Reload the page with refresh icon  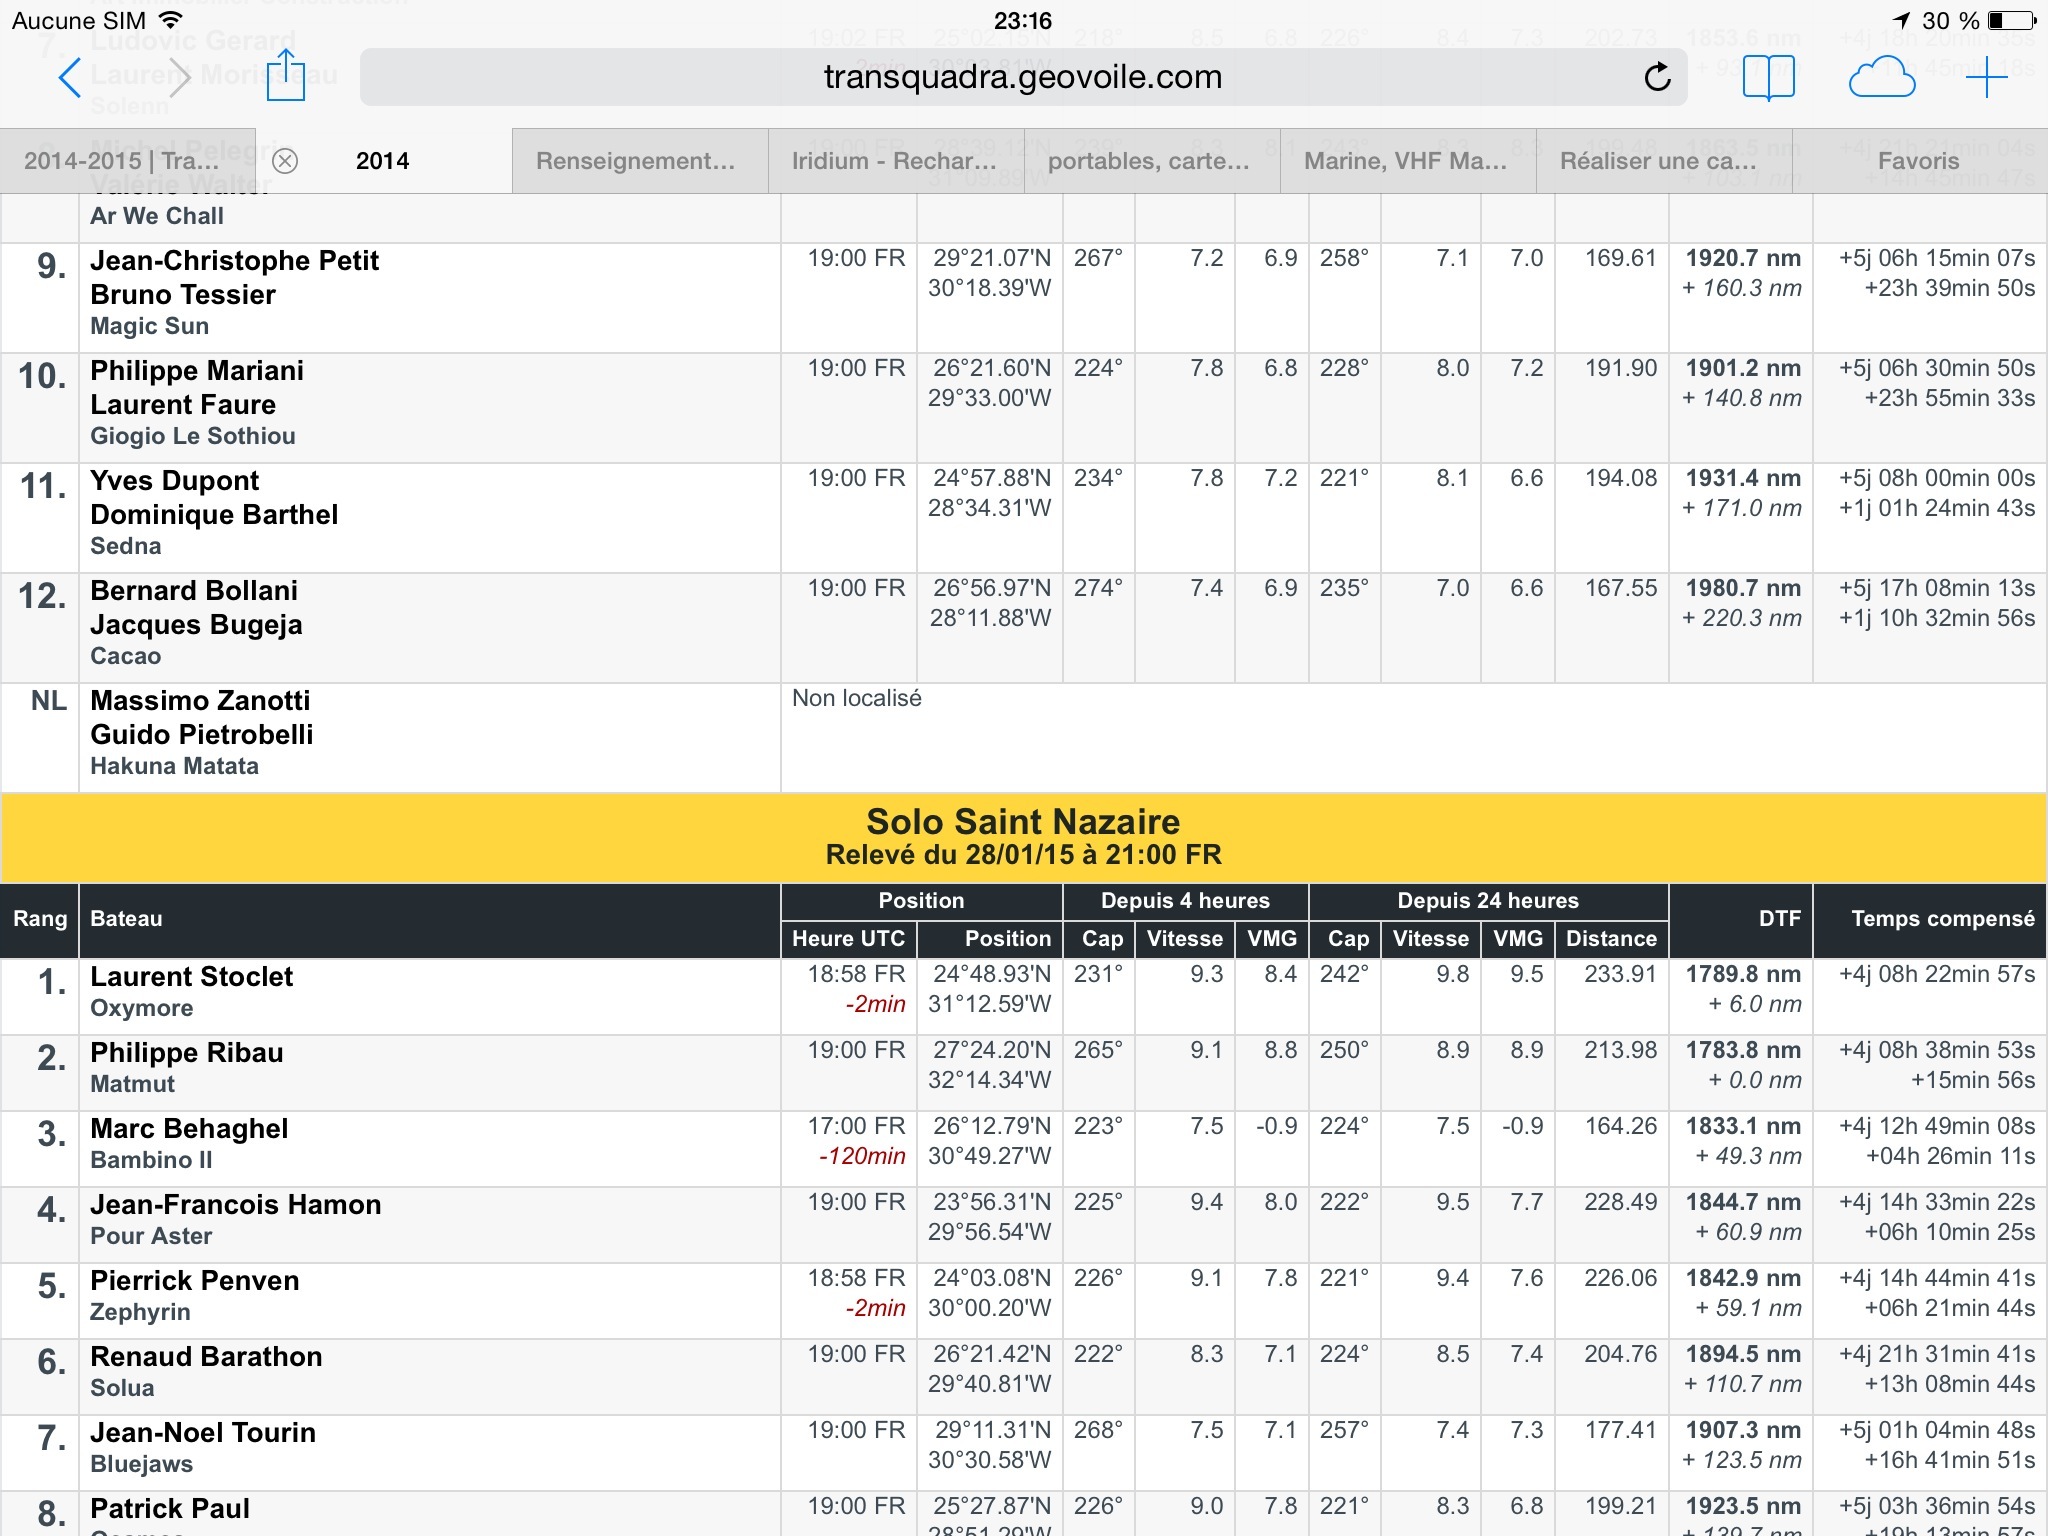point(1657,77)
